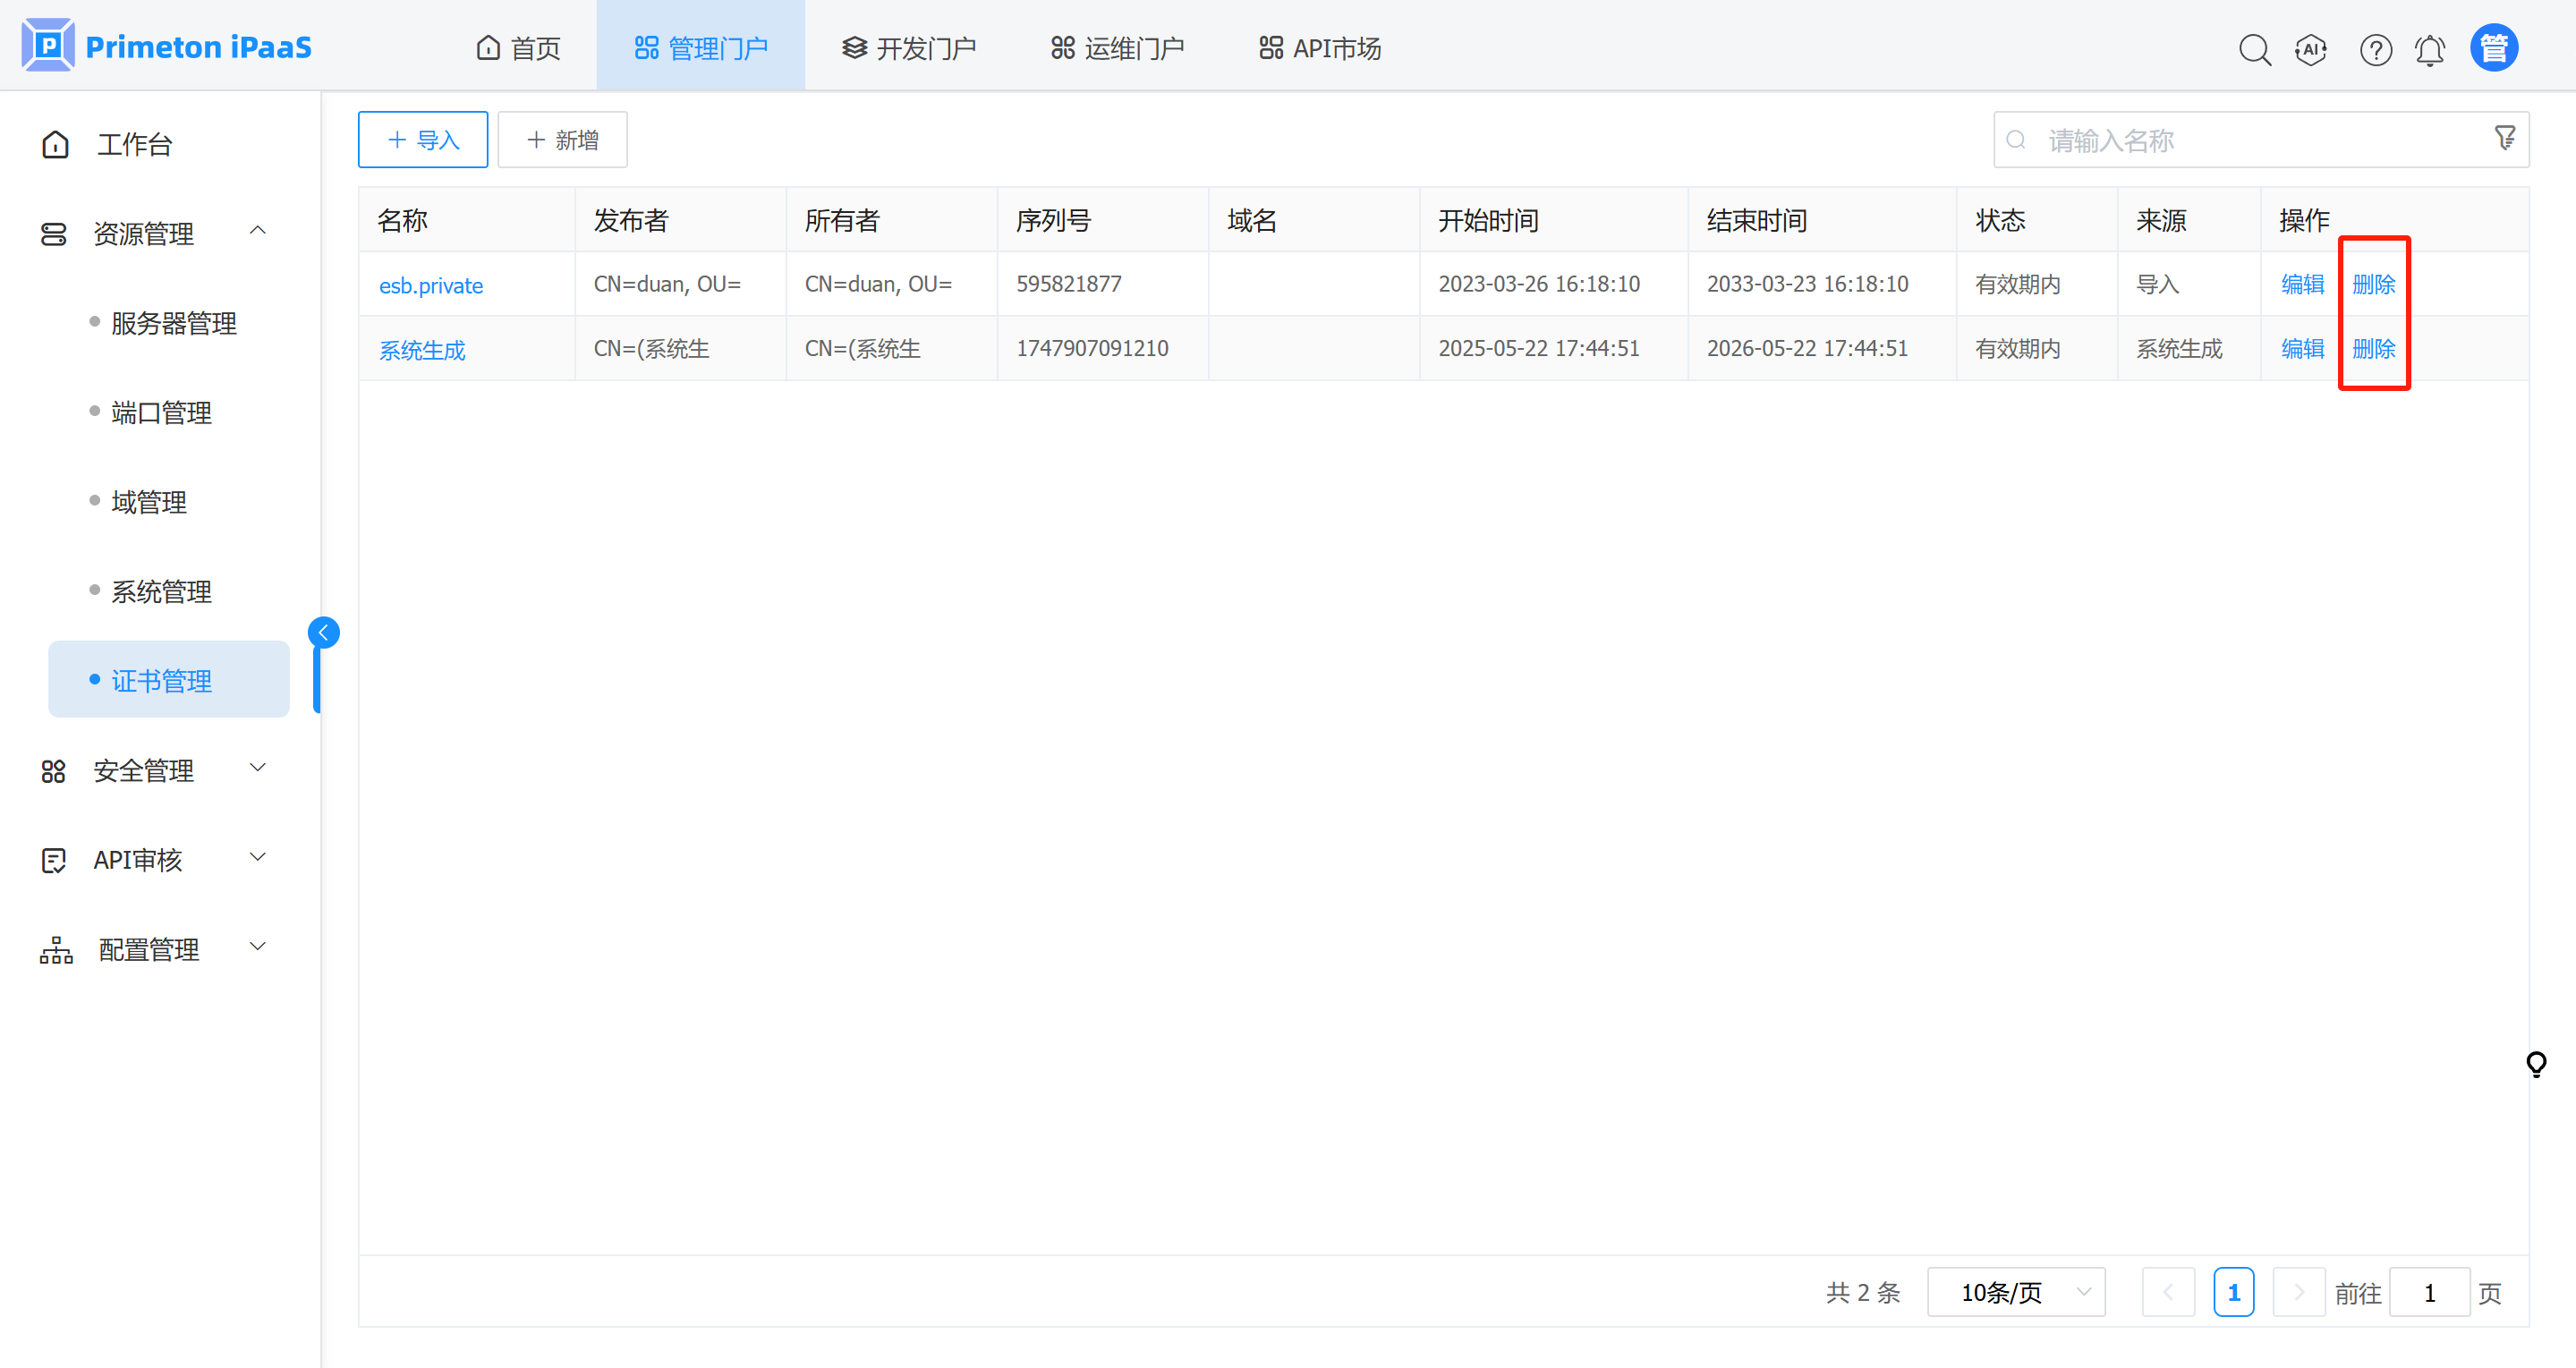The image size is (2576, 1368).
Task: Delete the 系统生成 certificate row
Action: pos(2373,349)
